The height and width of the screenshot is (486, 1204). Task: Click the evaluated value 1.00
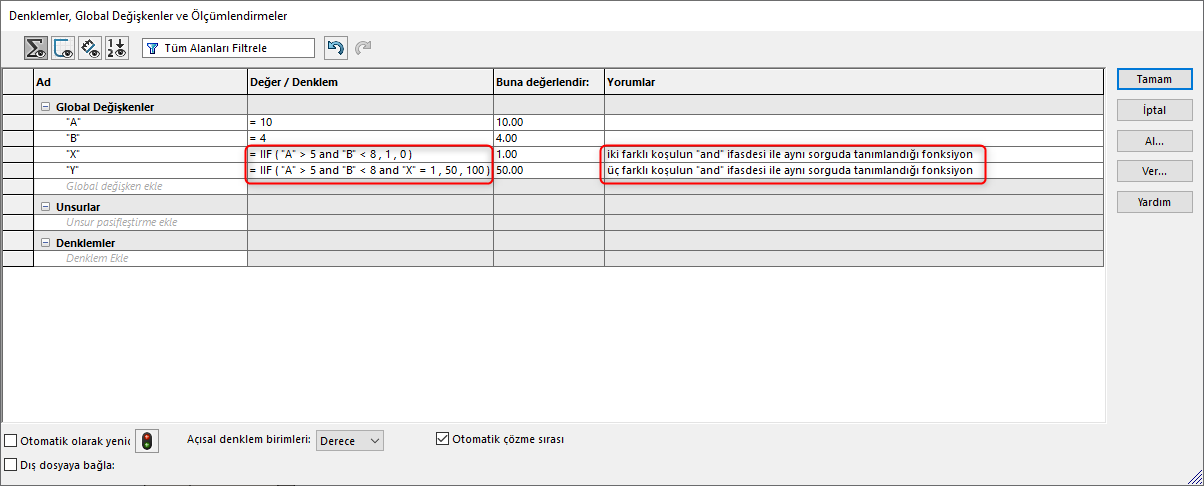pos(549,154)
